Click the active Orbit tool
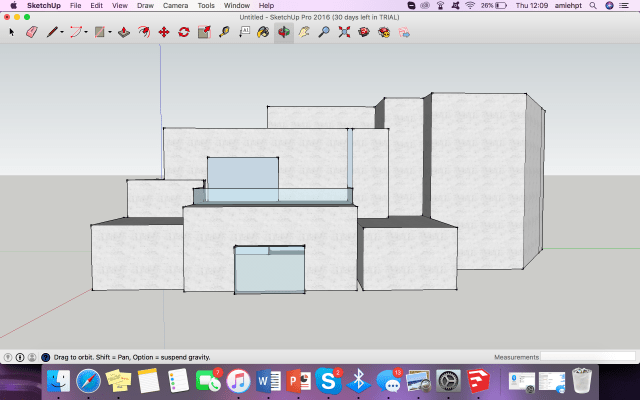Image resolution: width=640 pixels, height=400 pixels. 284,32
